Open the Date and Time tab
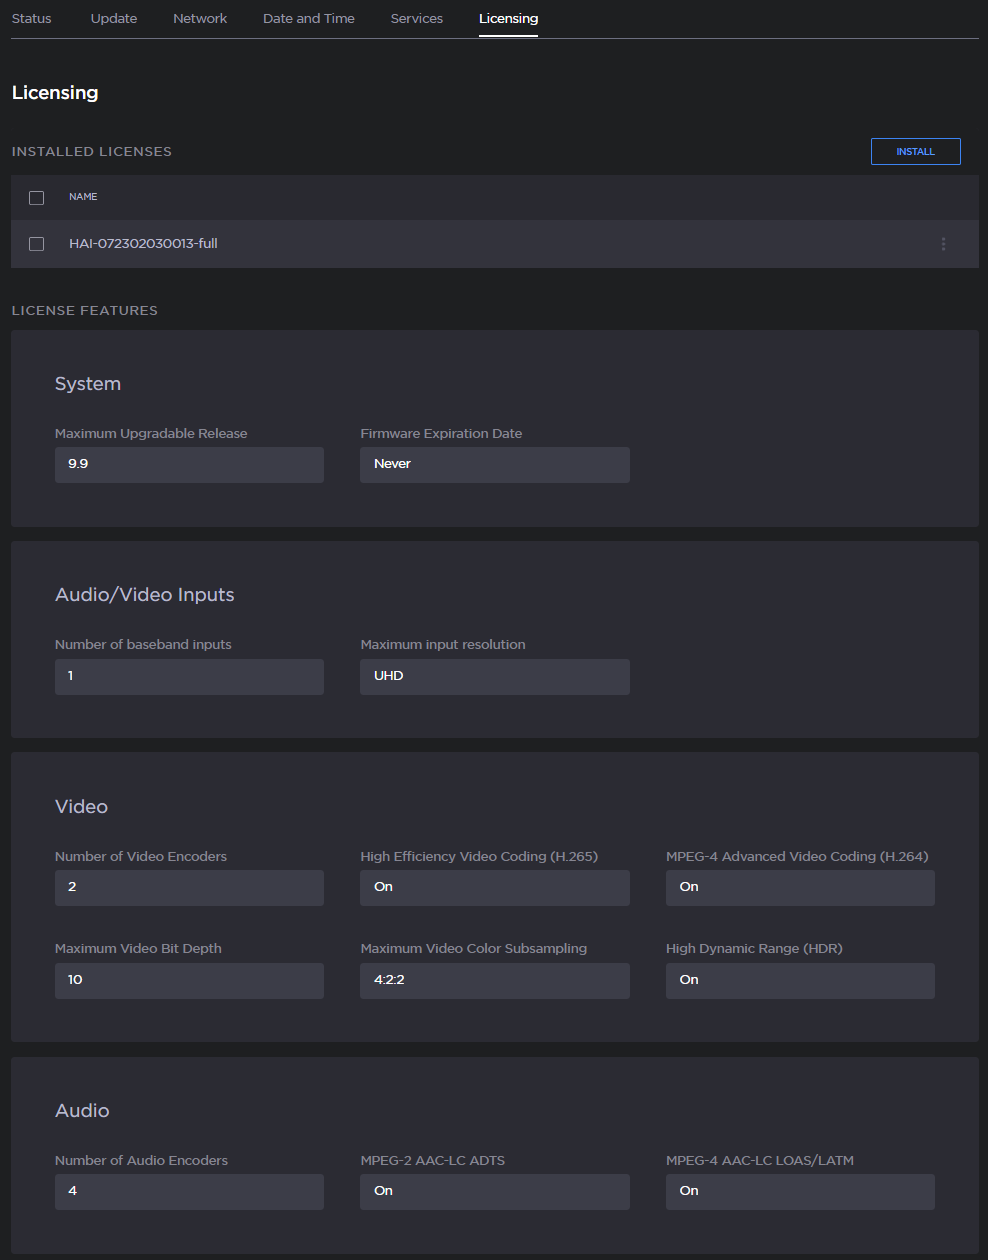 (x=308, y=18)
